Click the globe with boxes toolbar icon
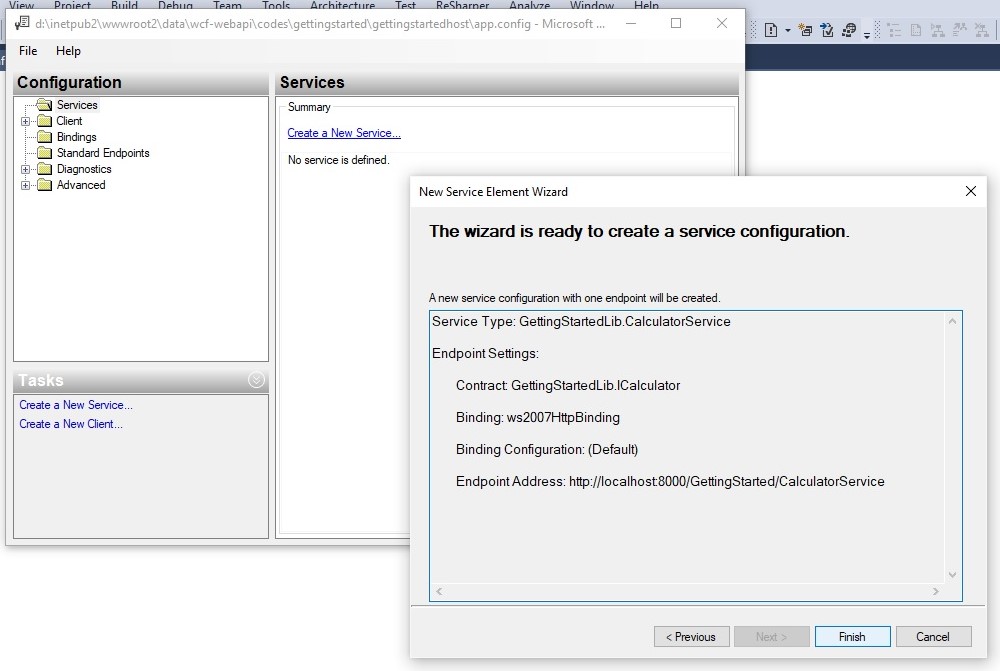This screenshot has width=1000, height=671. [x=849, y=31]
